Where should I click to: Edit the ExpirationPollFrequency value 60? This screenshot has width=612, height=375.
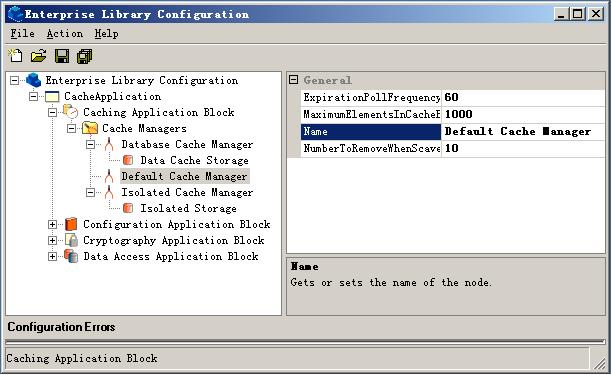click(523, 97)
